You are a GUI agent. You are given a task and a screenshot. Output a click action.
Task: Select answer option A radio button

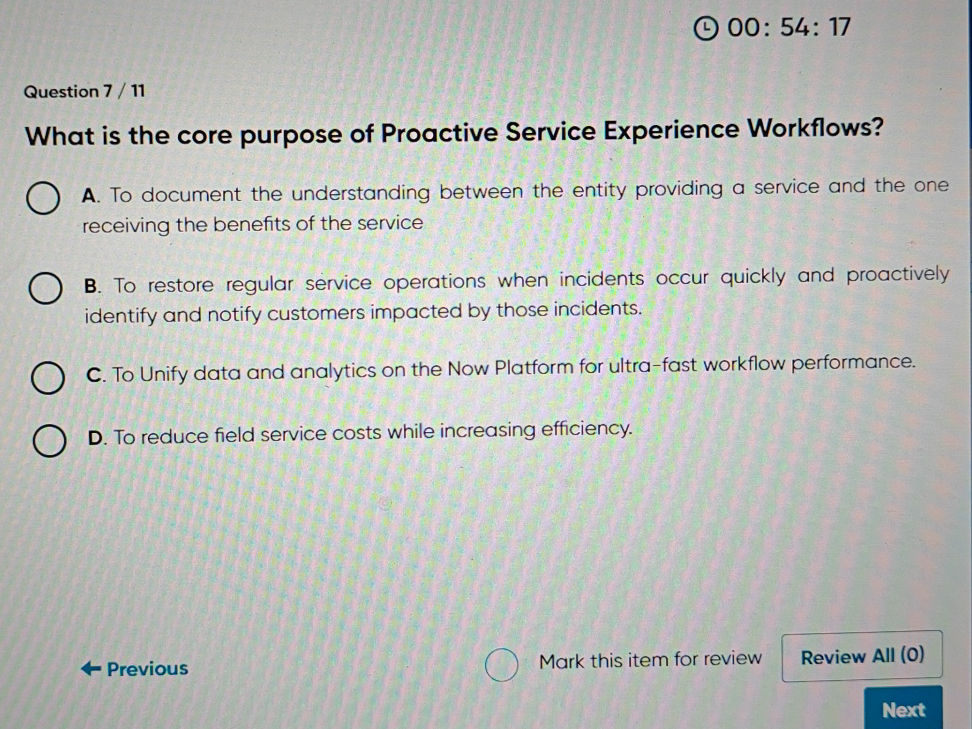44,198
